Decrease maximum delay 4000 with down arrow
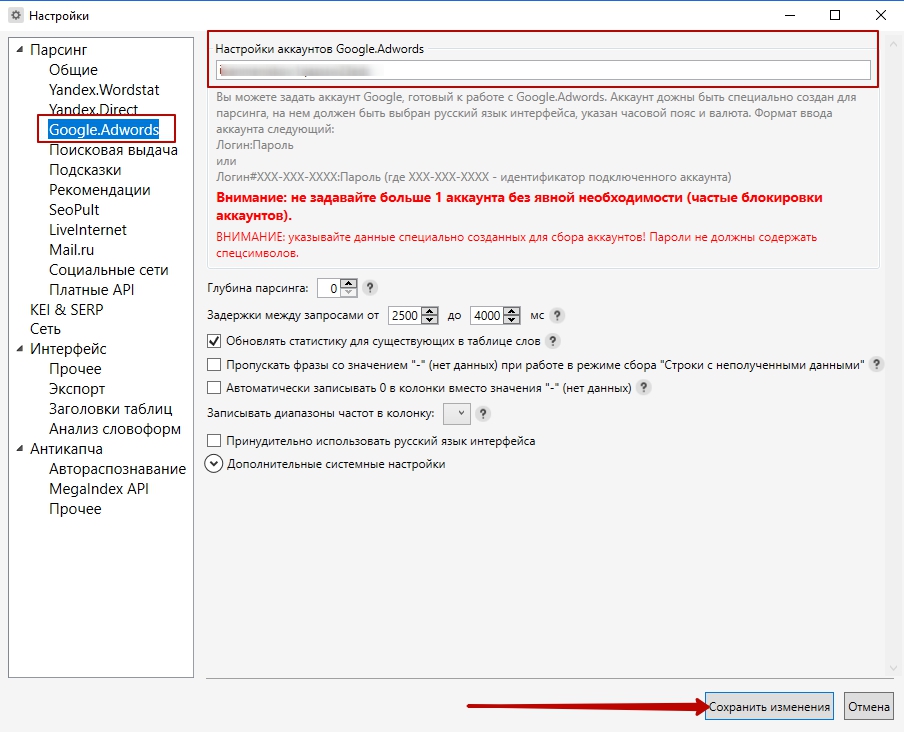 (512, 320)
